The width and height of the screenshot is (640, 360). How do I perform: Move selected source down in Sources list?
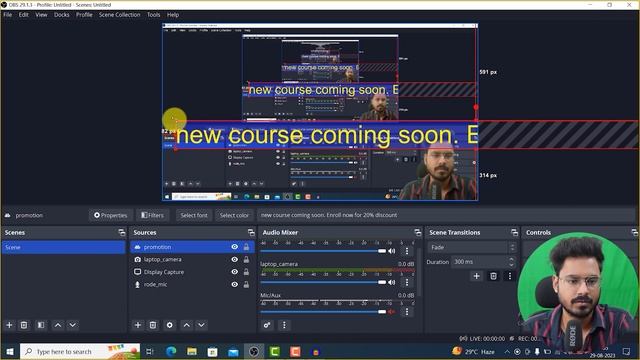click(201, 325)
